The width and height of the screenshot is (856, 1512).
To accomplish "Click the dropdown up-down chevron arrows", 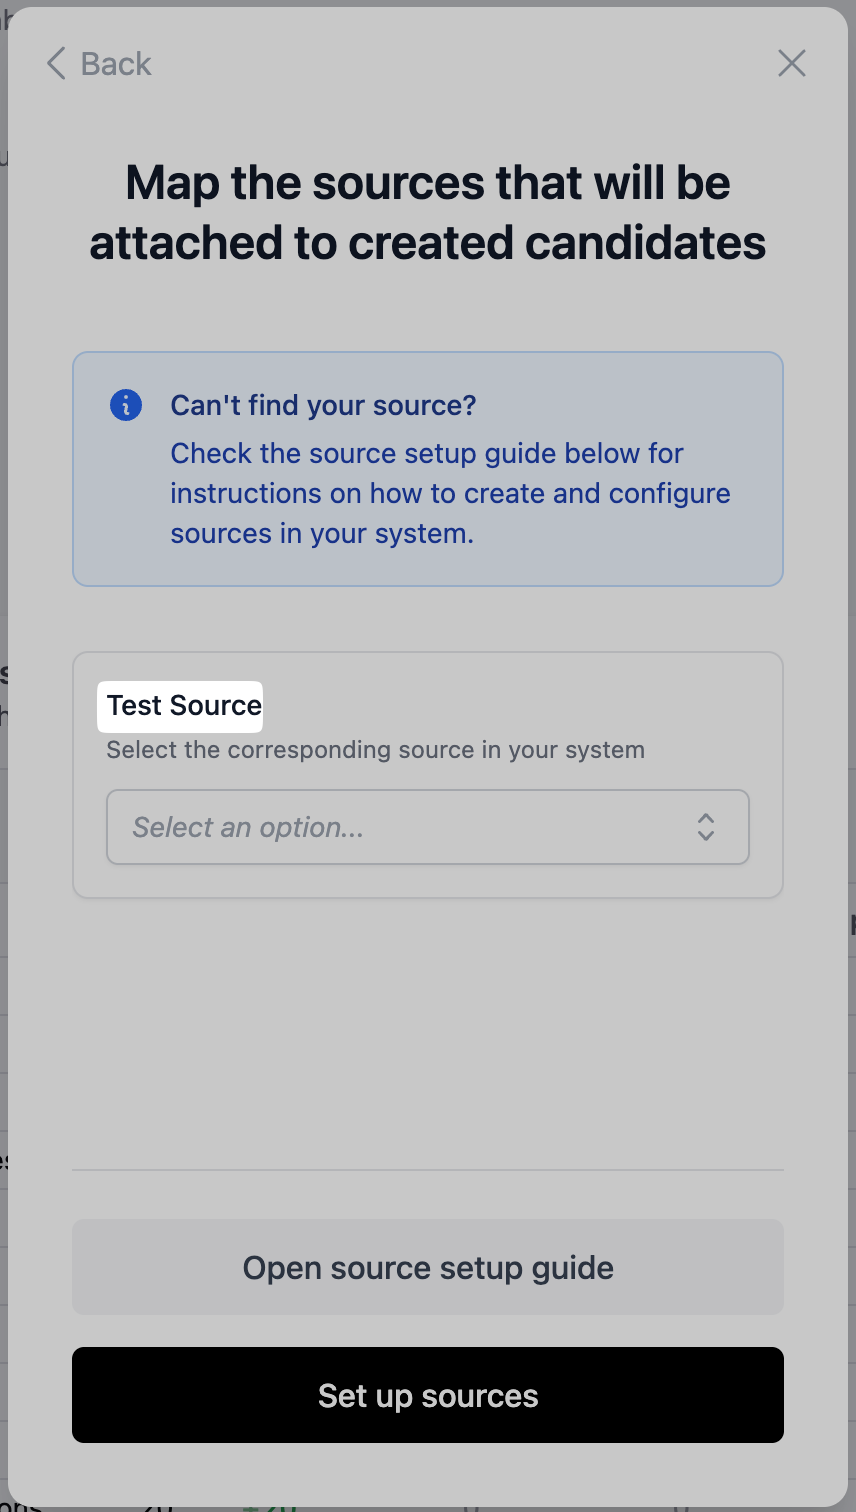I will click(706, 827).
